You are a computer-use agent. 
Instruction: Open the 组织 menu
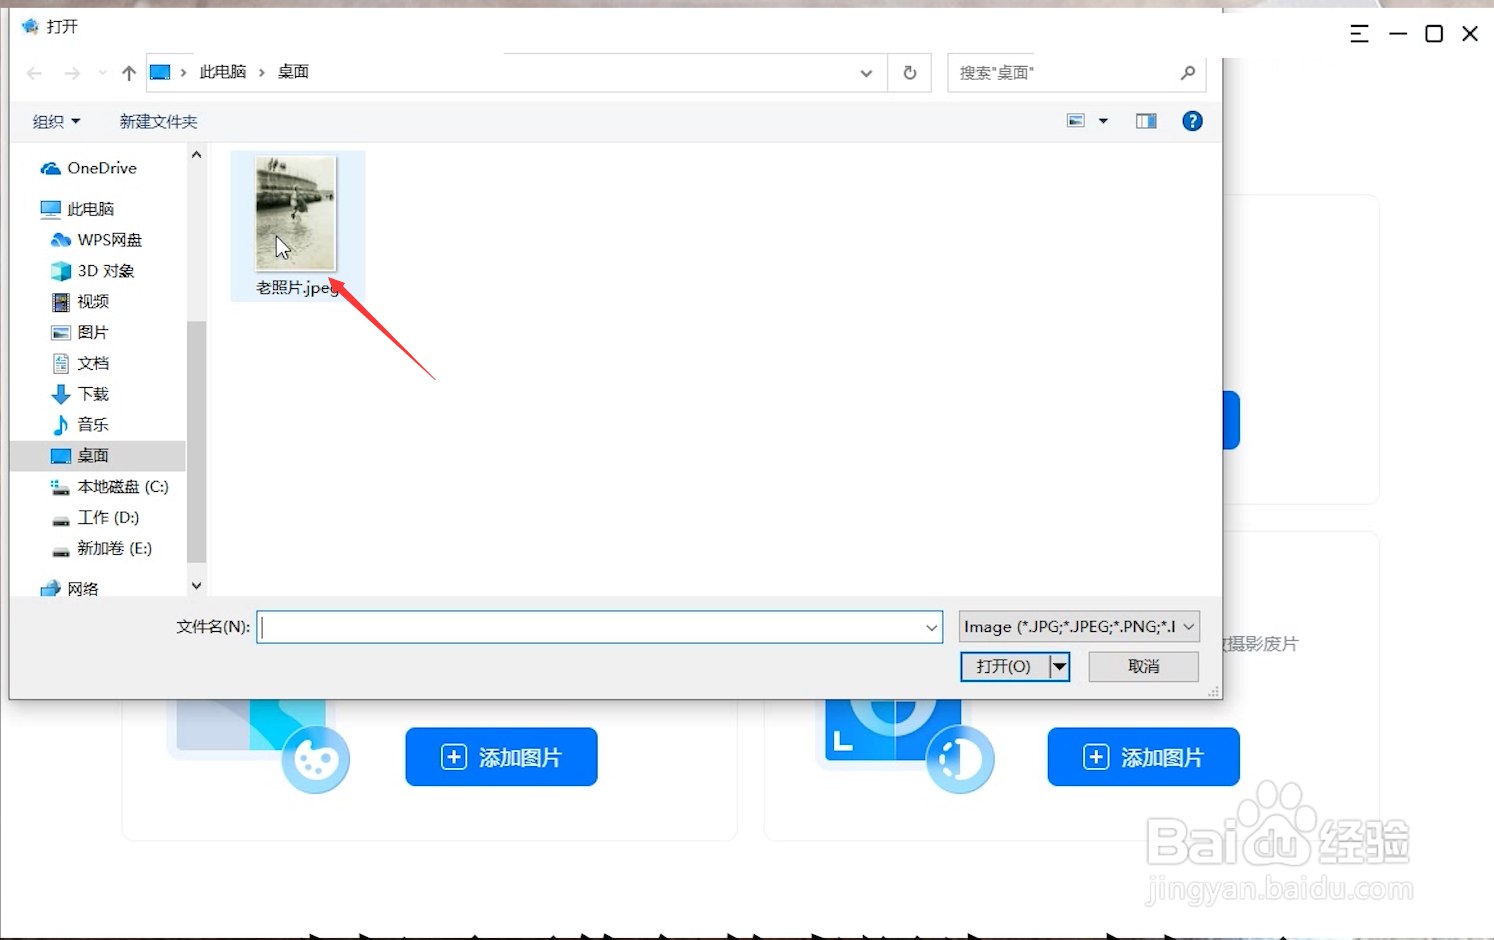pos(56,121)
